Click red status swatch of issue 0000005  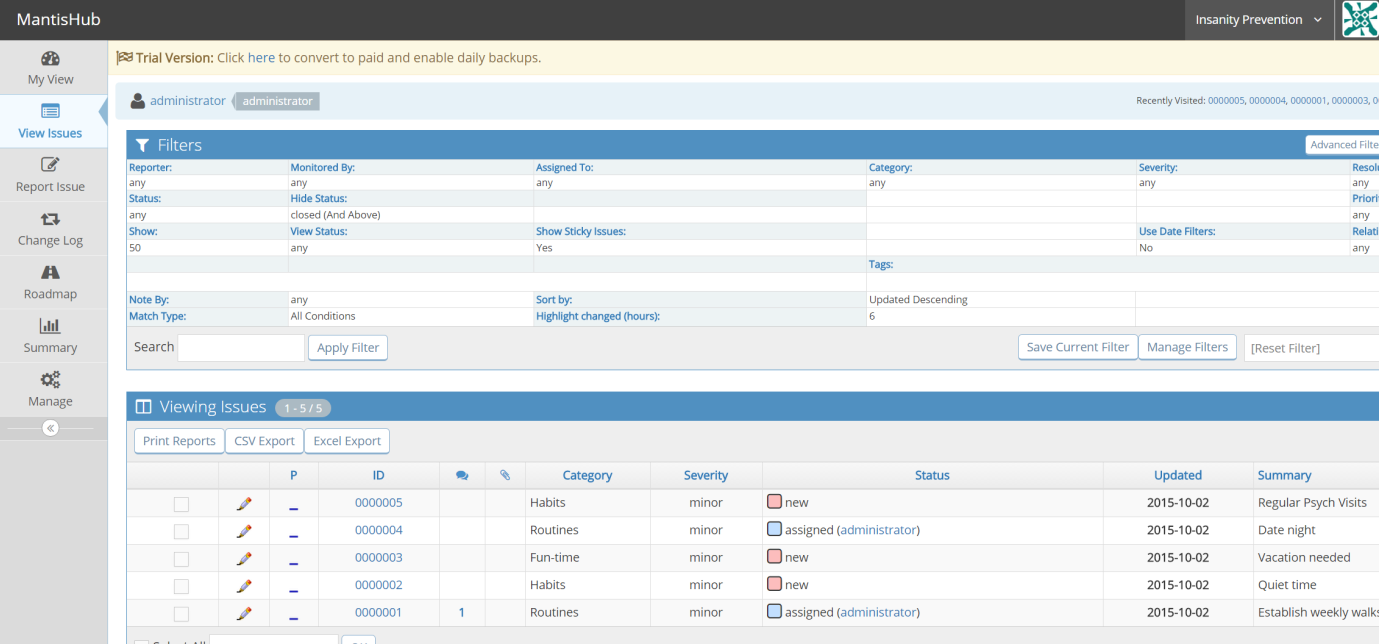(x=774, y=502)
